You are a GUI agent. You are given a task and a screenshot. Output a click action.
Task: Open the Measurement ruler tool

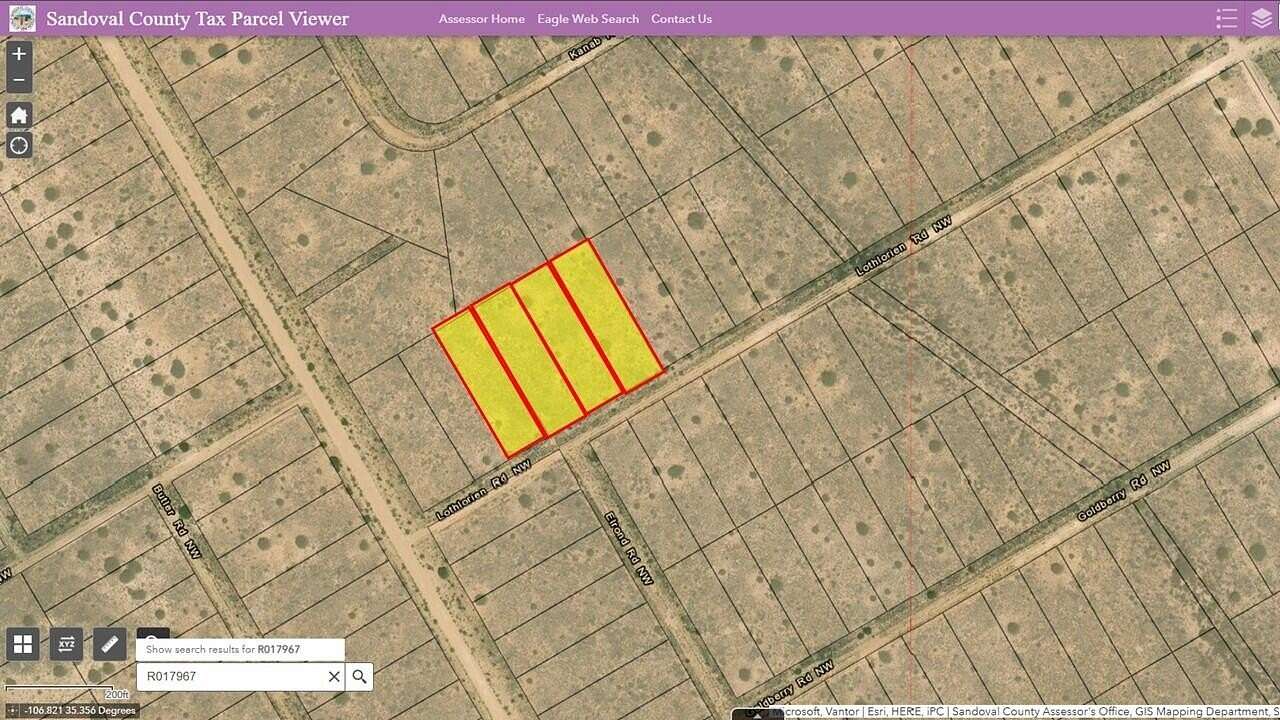coord(109,644)
